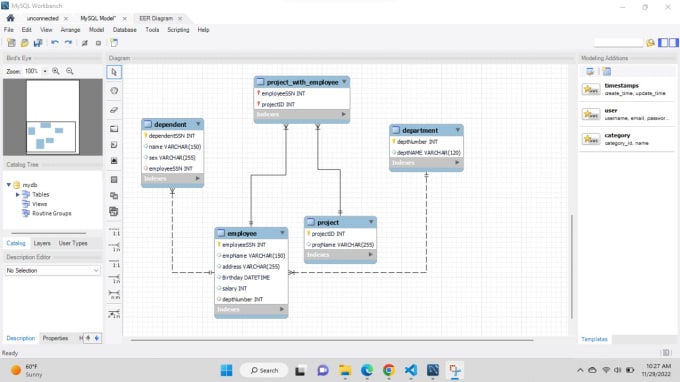Select the insert image tool

(114, 161)
